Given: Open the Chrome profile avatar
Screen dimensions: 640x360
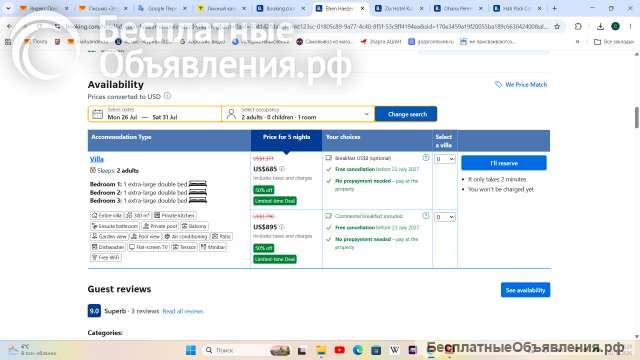Looking at the screenshot, I should 616,27.
